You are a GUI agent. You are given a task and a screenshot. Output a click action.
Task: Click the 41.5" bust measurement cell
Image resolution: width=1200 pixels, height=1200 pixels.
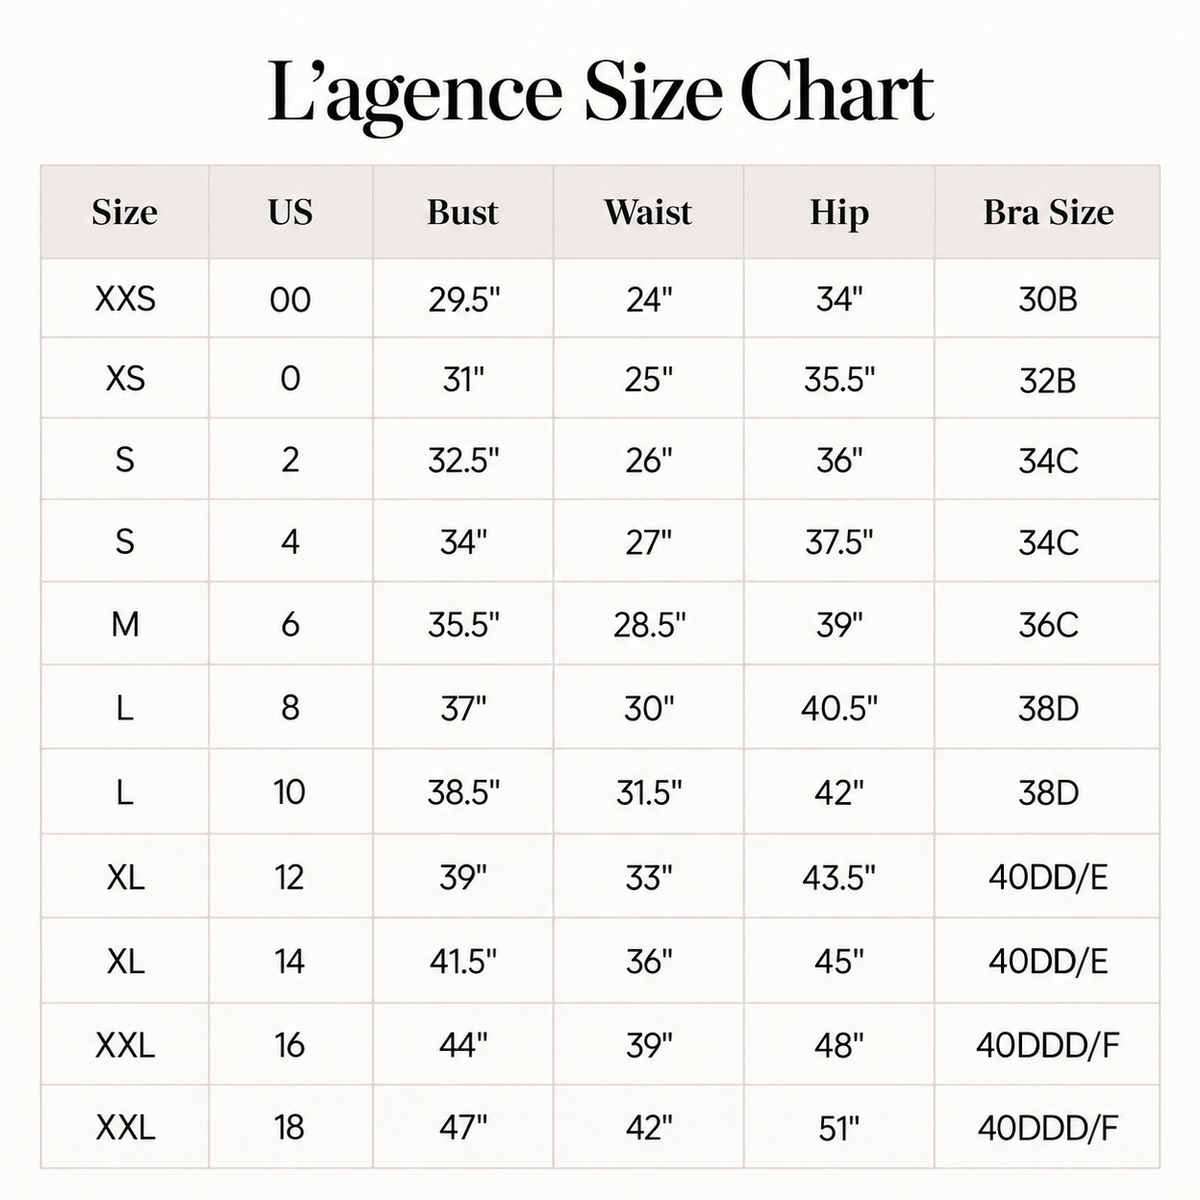[463, 961]
